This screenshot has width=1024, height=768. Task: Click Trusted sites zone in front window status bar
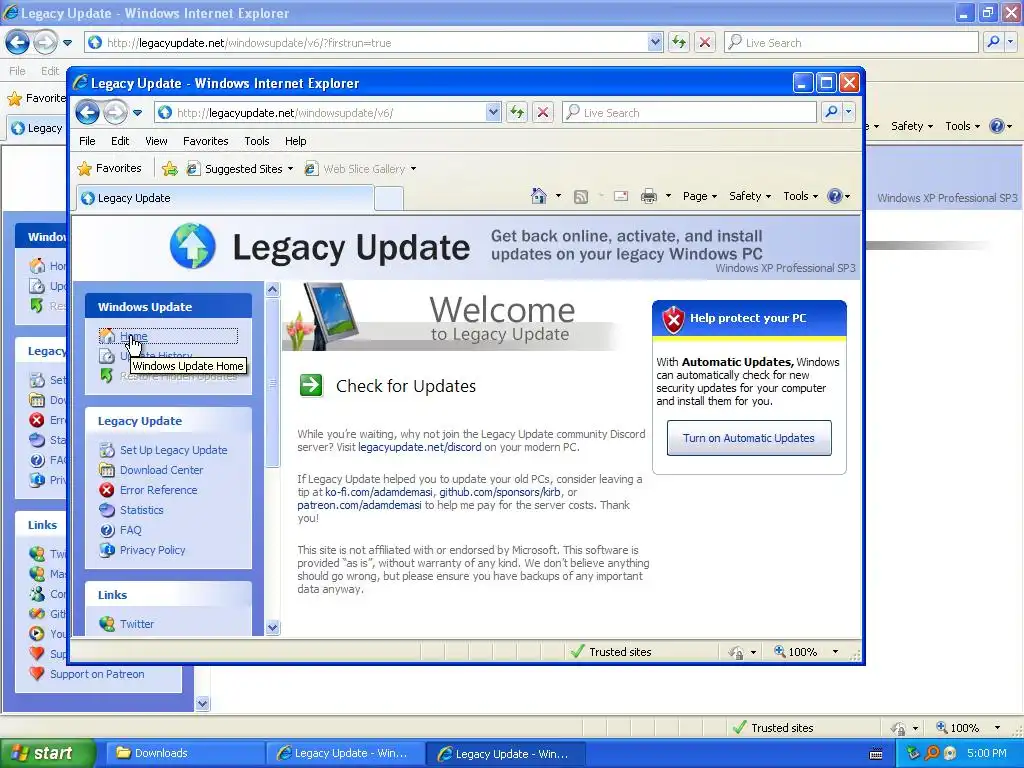(611, 652)
